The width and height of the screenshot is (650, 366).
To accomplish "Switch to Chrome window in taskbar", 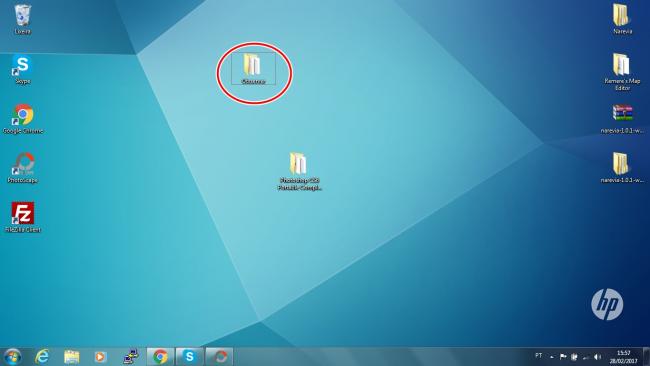I will [160, 356].
